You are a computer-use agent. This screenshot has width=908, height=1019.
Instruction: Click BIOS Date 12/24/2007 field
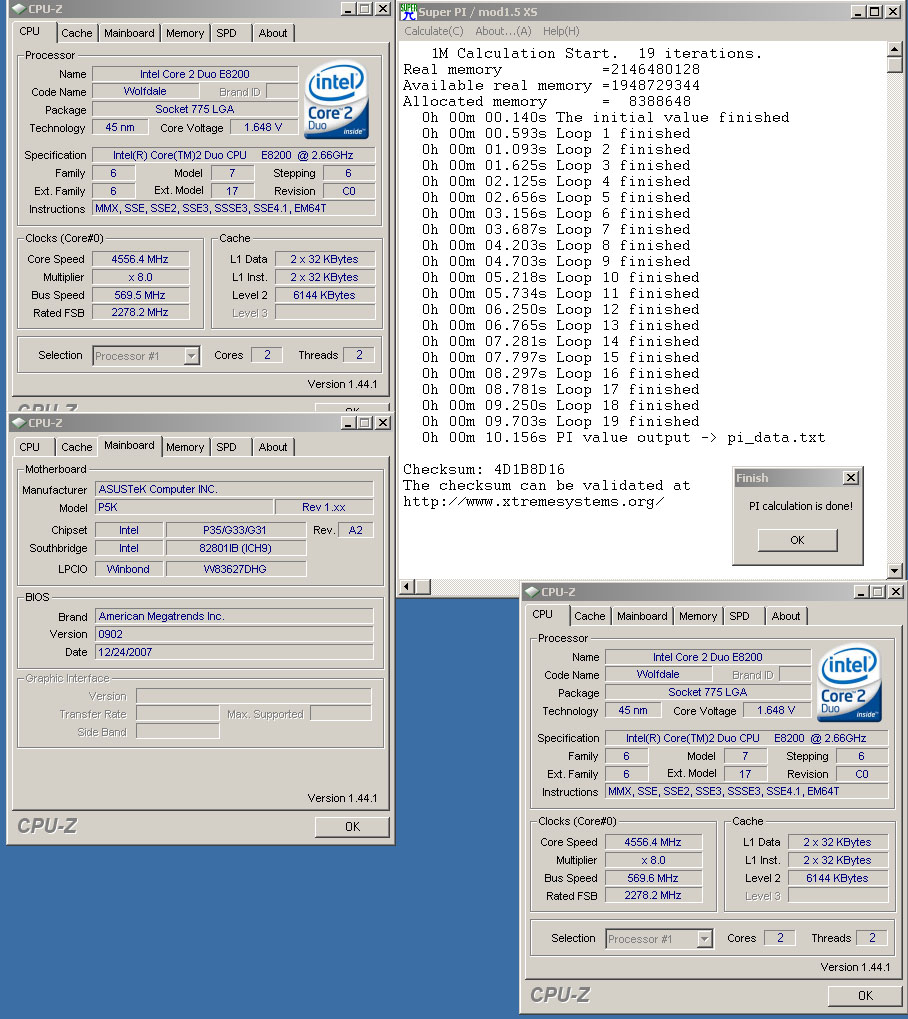point(234,652)
